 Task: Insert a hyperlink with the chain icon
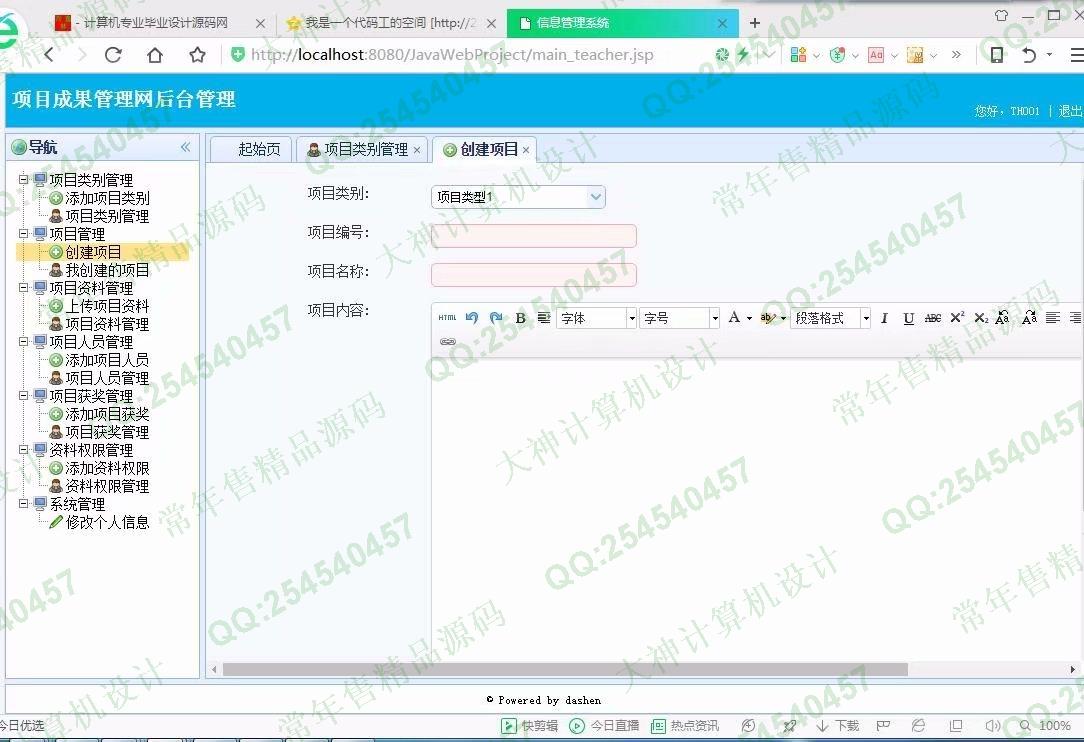click(x=448, y=342)
